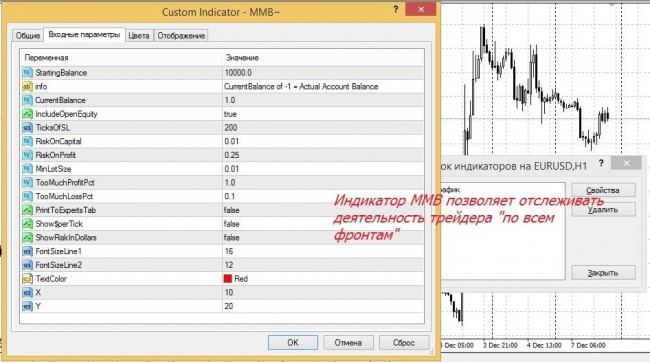The height and width of the screenshot is (362, 650).
Task: Click the TicksOfSL integer icon
Action: [x=27, y=127]
